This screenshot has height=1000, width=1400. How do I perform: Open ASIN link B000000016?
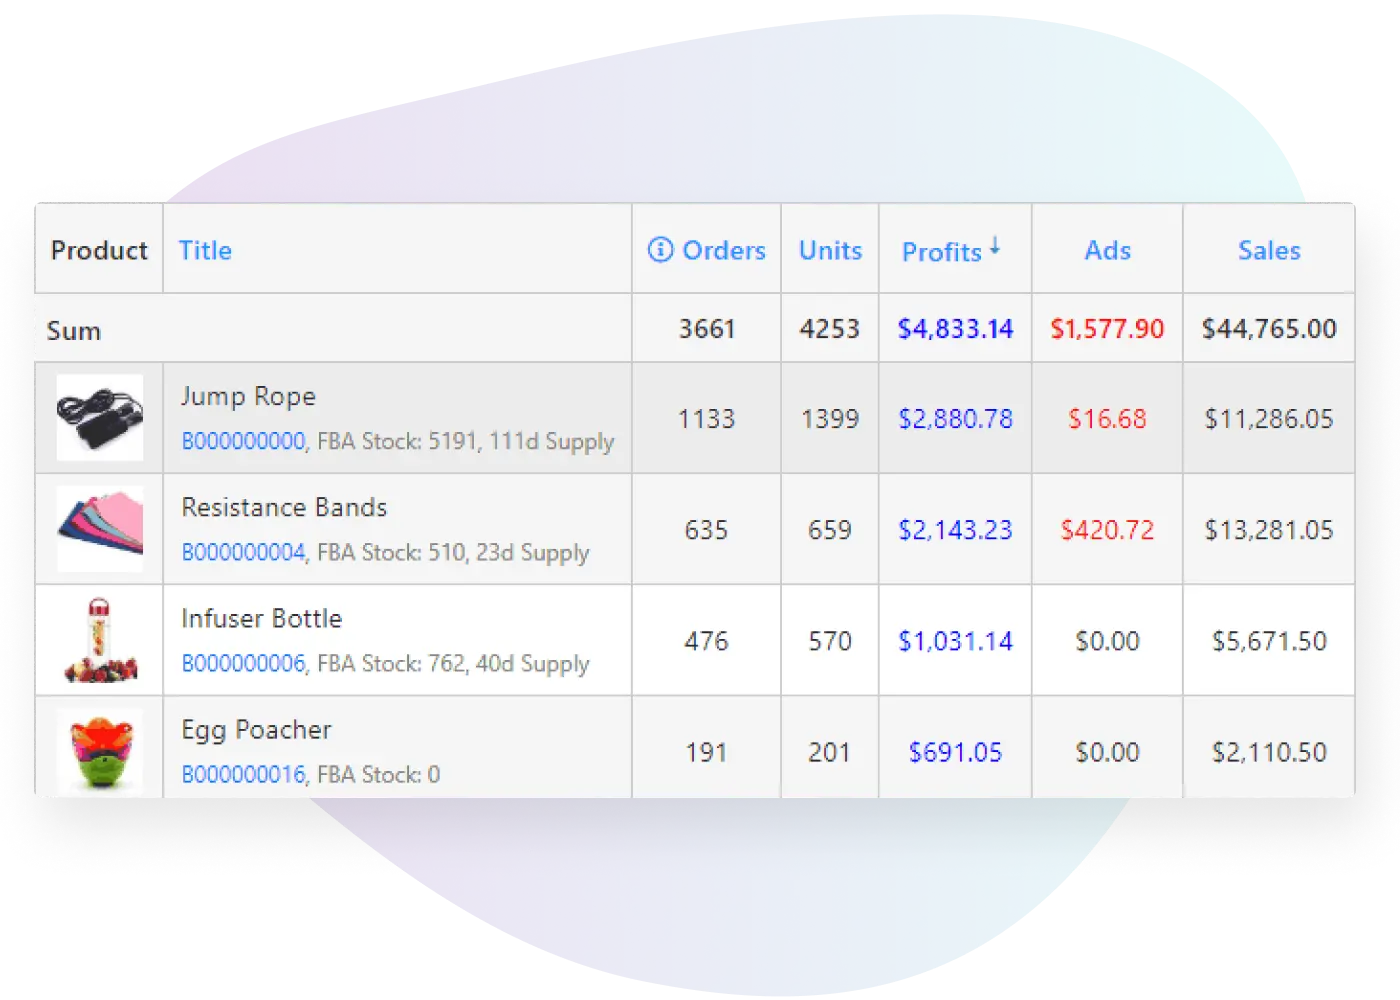point(243,774)
